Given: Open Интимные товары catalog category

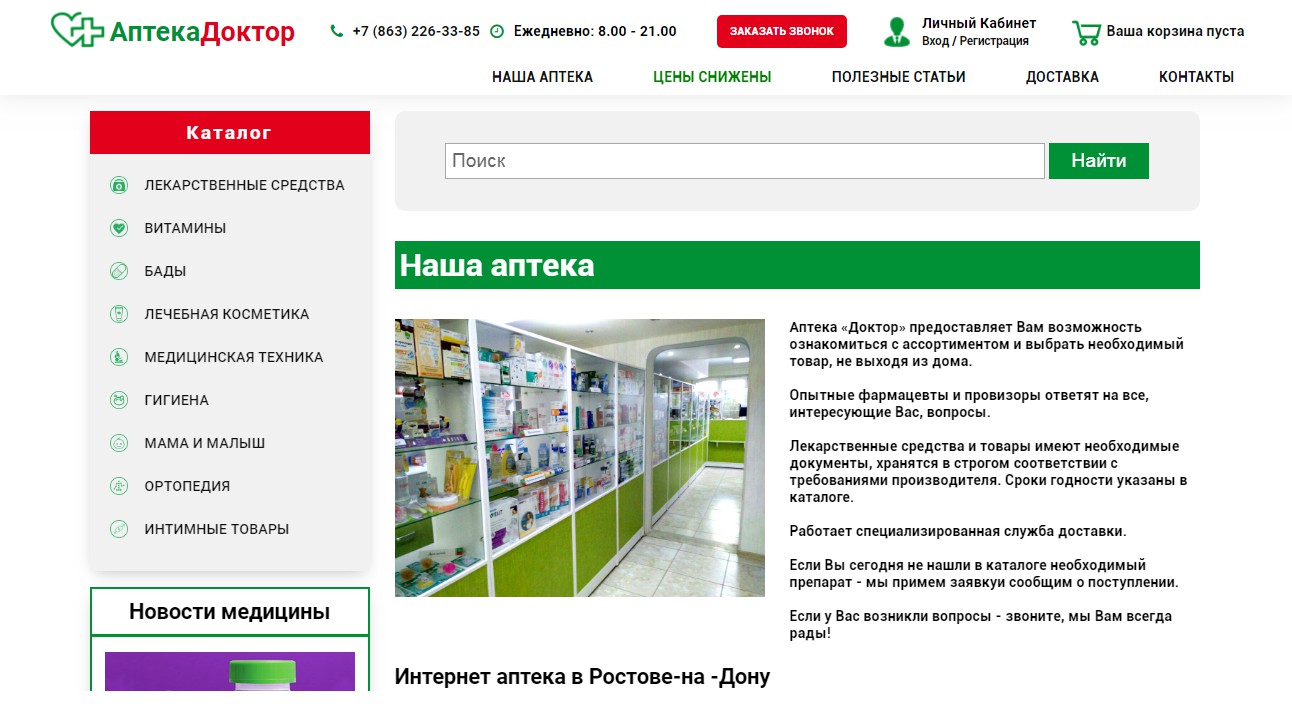Looking at the screenshot, I should pyautogui.click(x=217, y=529).
